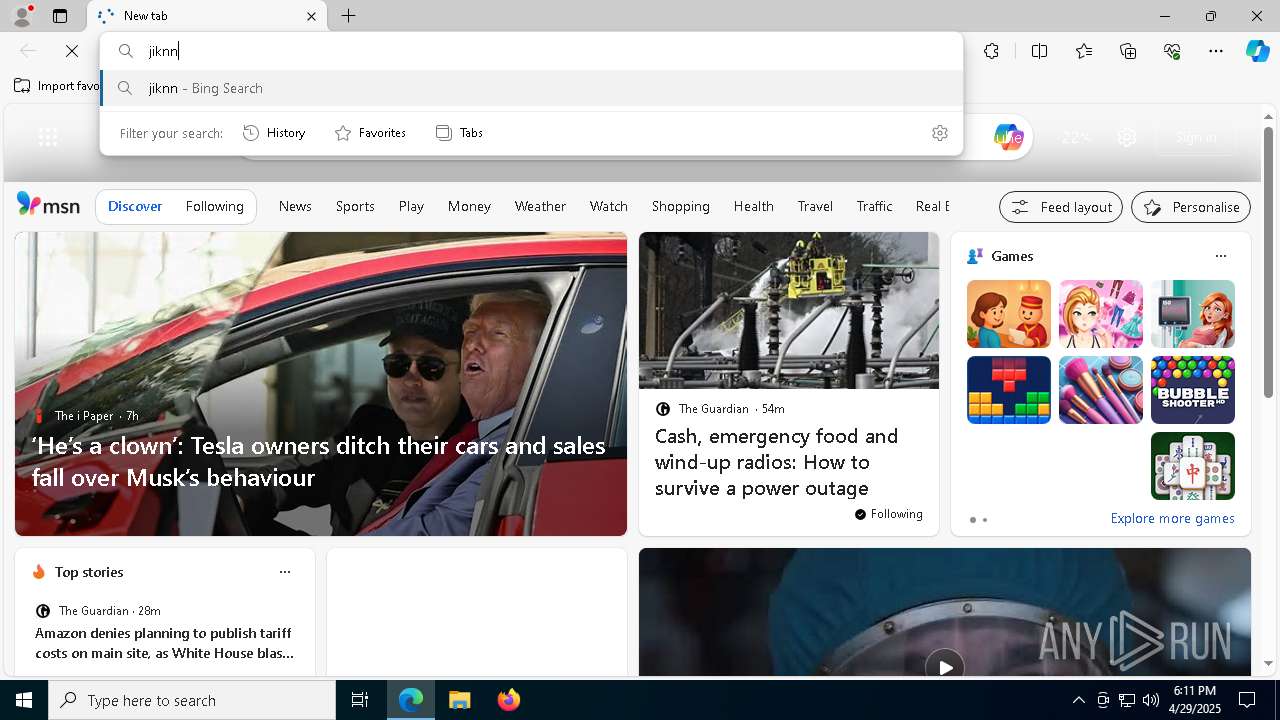Viewport: 1280px width, 720px height.
Task: Open Collections icon
Action: pos(1128,51)
